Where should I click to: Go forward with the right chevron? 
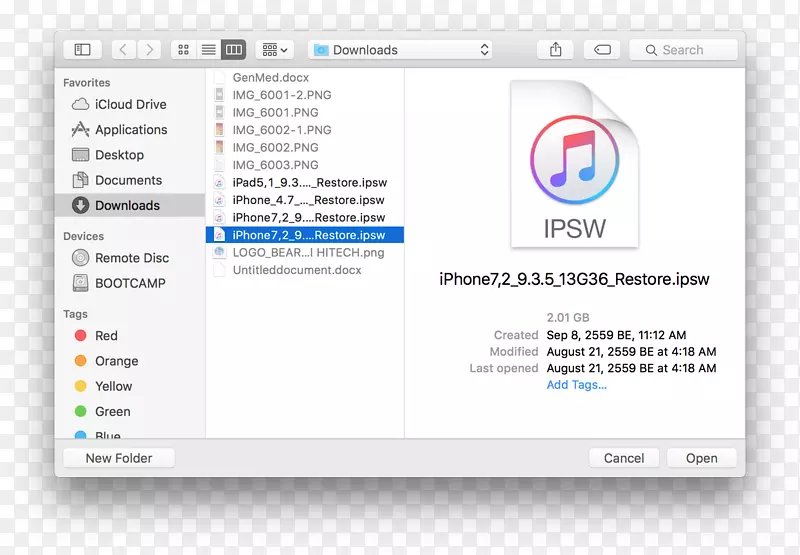pos(149,49)
